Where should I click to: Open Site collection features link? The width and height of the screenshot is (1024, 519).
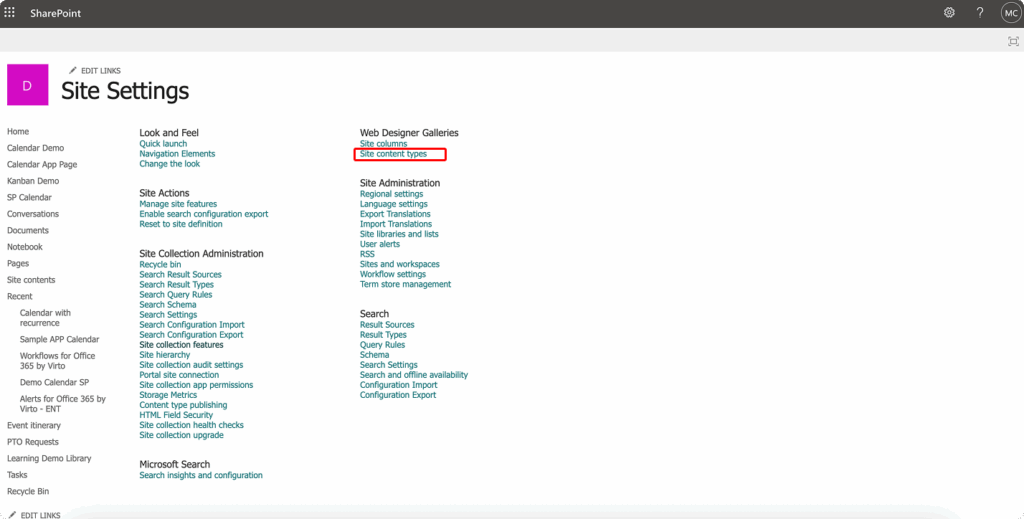point(181,345)
